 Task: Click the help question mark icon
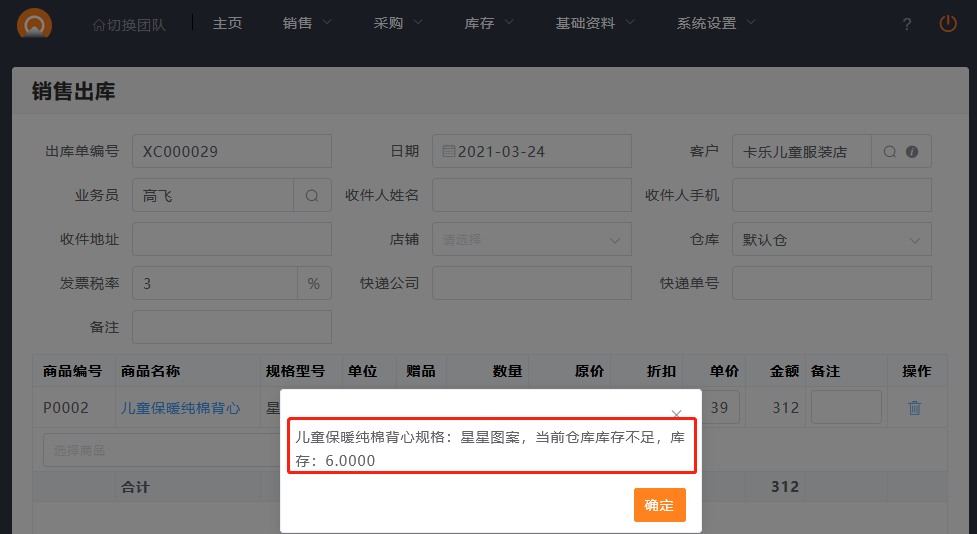[x=906, y=24]
